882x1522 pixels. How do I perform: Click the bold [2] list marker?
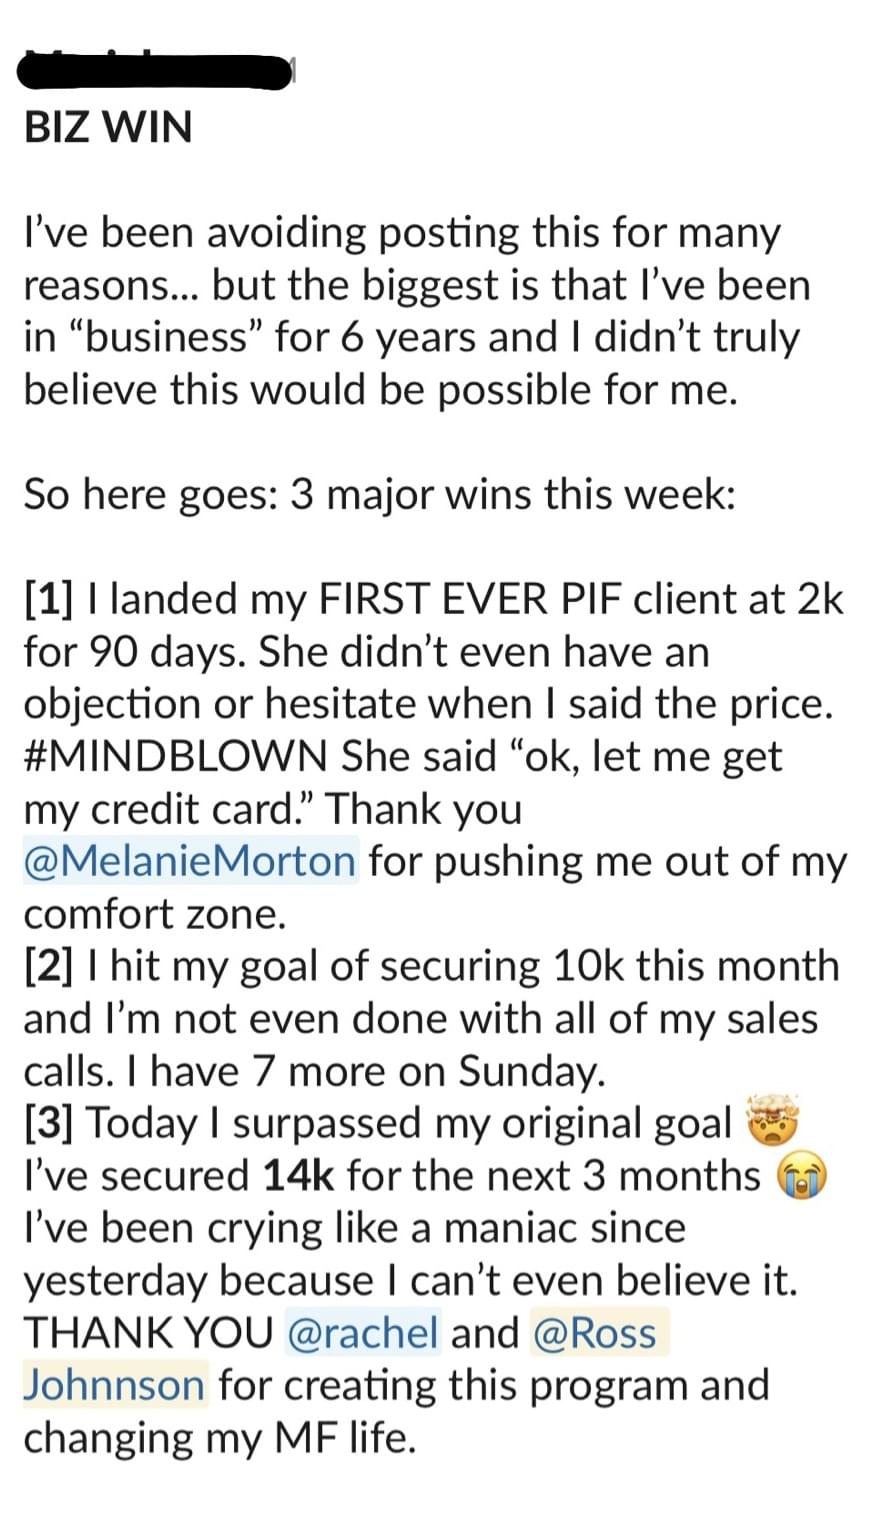(49, 966)
